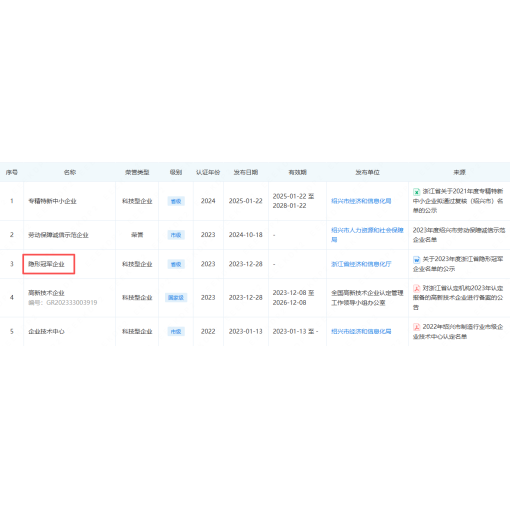Click the 省级 badge in row 3

tap(176, 264)
